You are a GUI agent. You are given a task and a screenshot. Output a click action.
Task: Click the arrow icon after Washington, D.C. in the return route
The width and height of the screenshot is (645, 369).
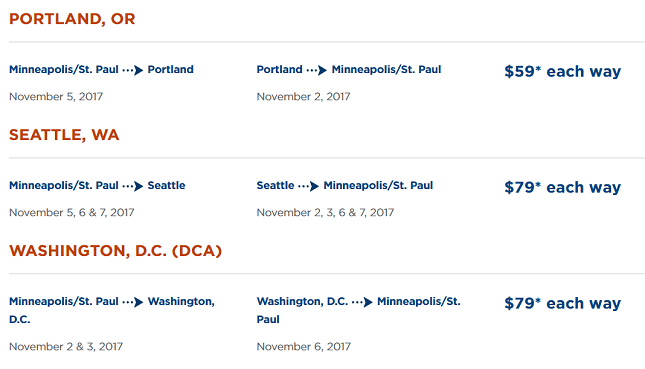pyautogui.click(x=362, y=302)
